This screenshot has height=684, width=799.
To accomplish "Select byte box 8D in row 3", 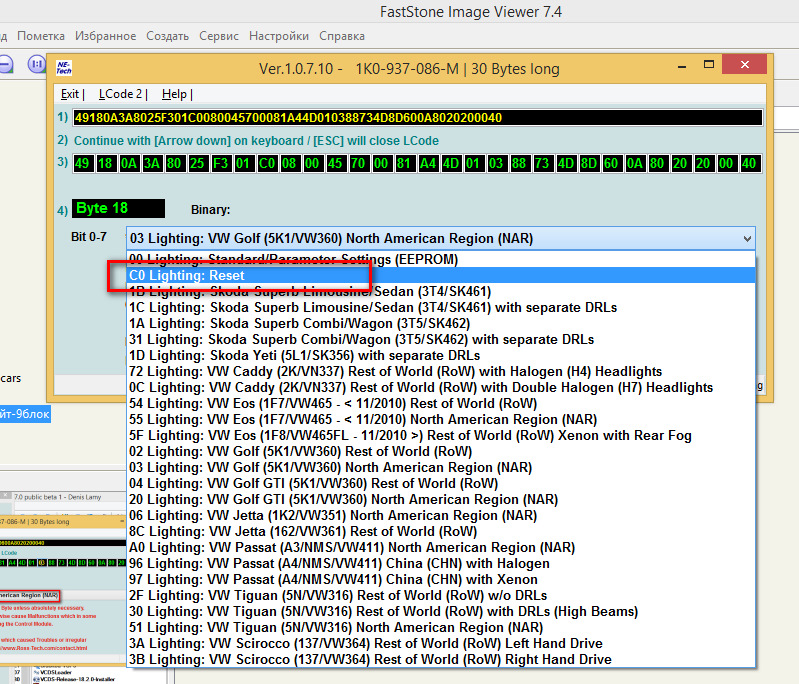I will click(x=589, y=164).
